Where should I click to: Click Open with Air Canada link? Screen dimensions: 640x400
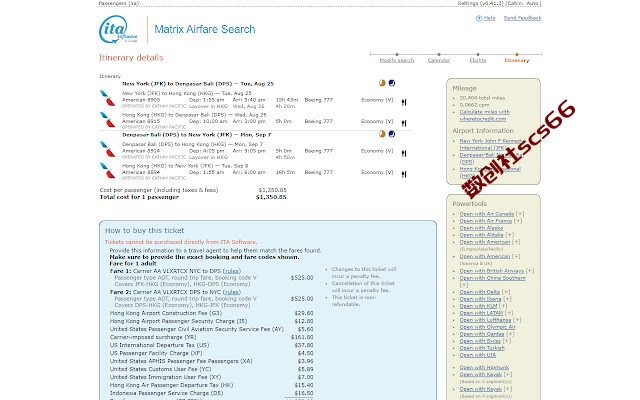coord(487,214)
